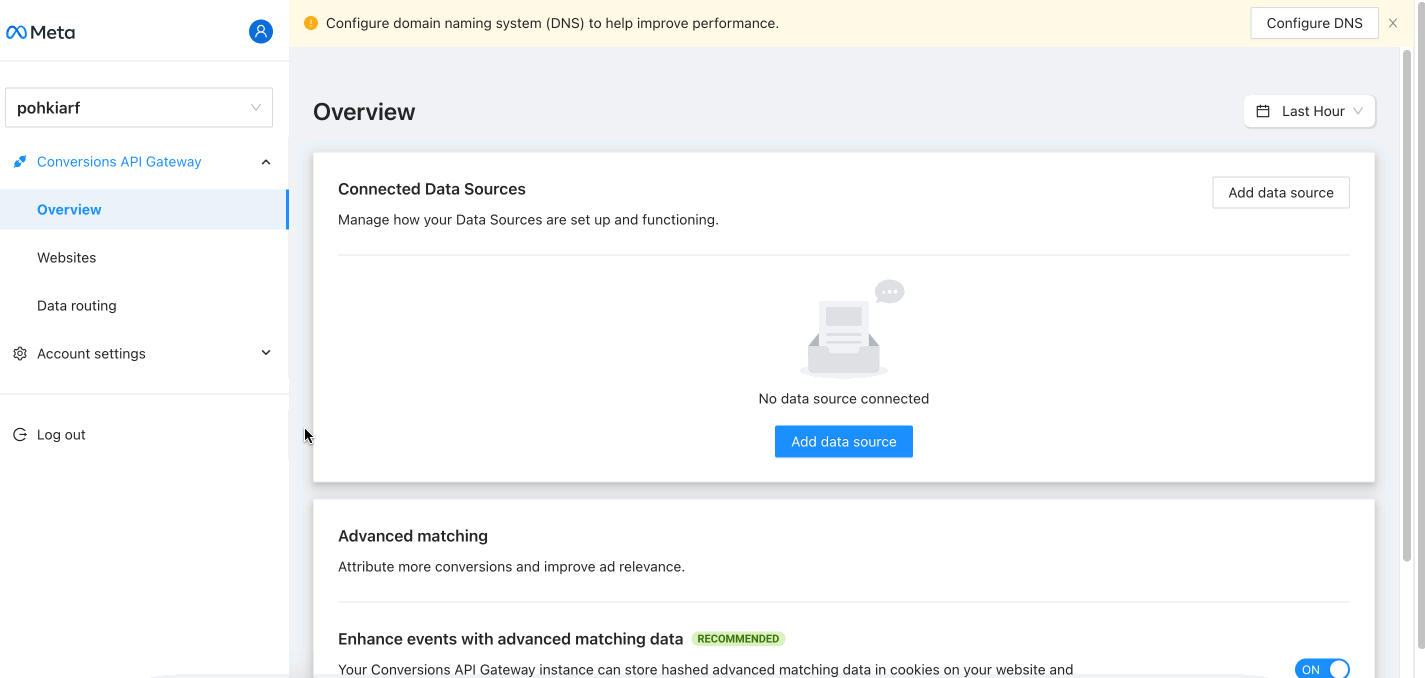Click the Meta logo
Viewport: 1425px width, 678px height.
click(40, 32)
